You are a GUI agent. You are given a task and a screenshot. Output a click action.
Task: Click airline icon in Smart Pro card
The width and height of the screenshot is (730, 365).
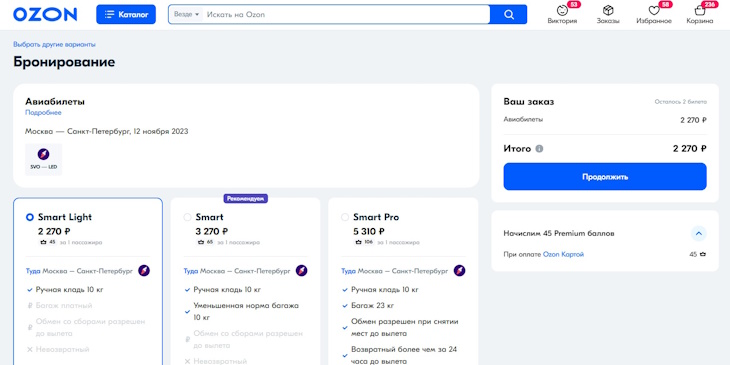click(x=460, y=270)
